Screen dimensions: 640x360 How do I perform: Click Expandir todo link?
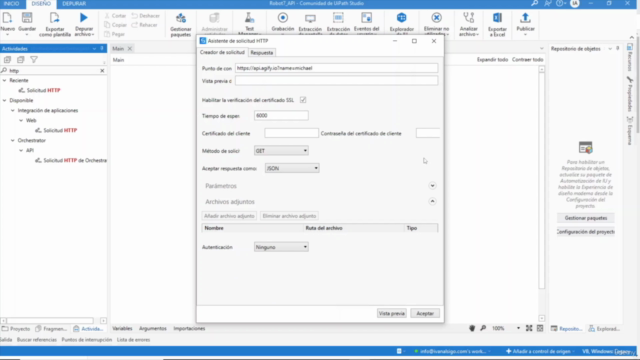point(492,60)
